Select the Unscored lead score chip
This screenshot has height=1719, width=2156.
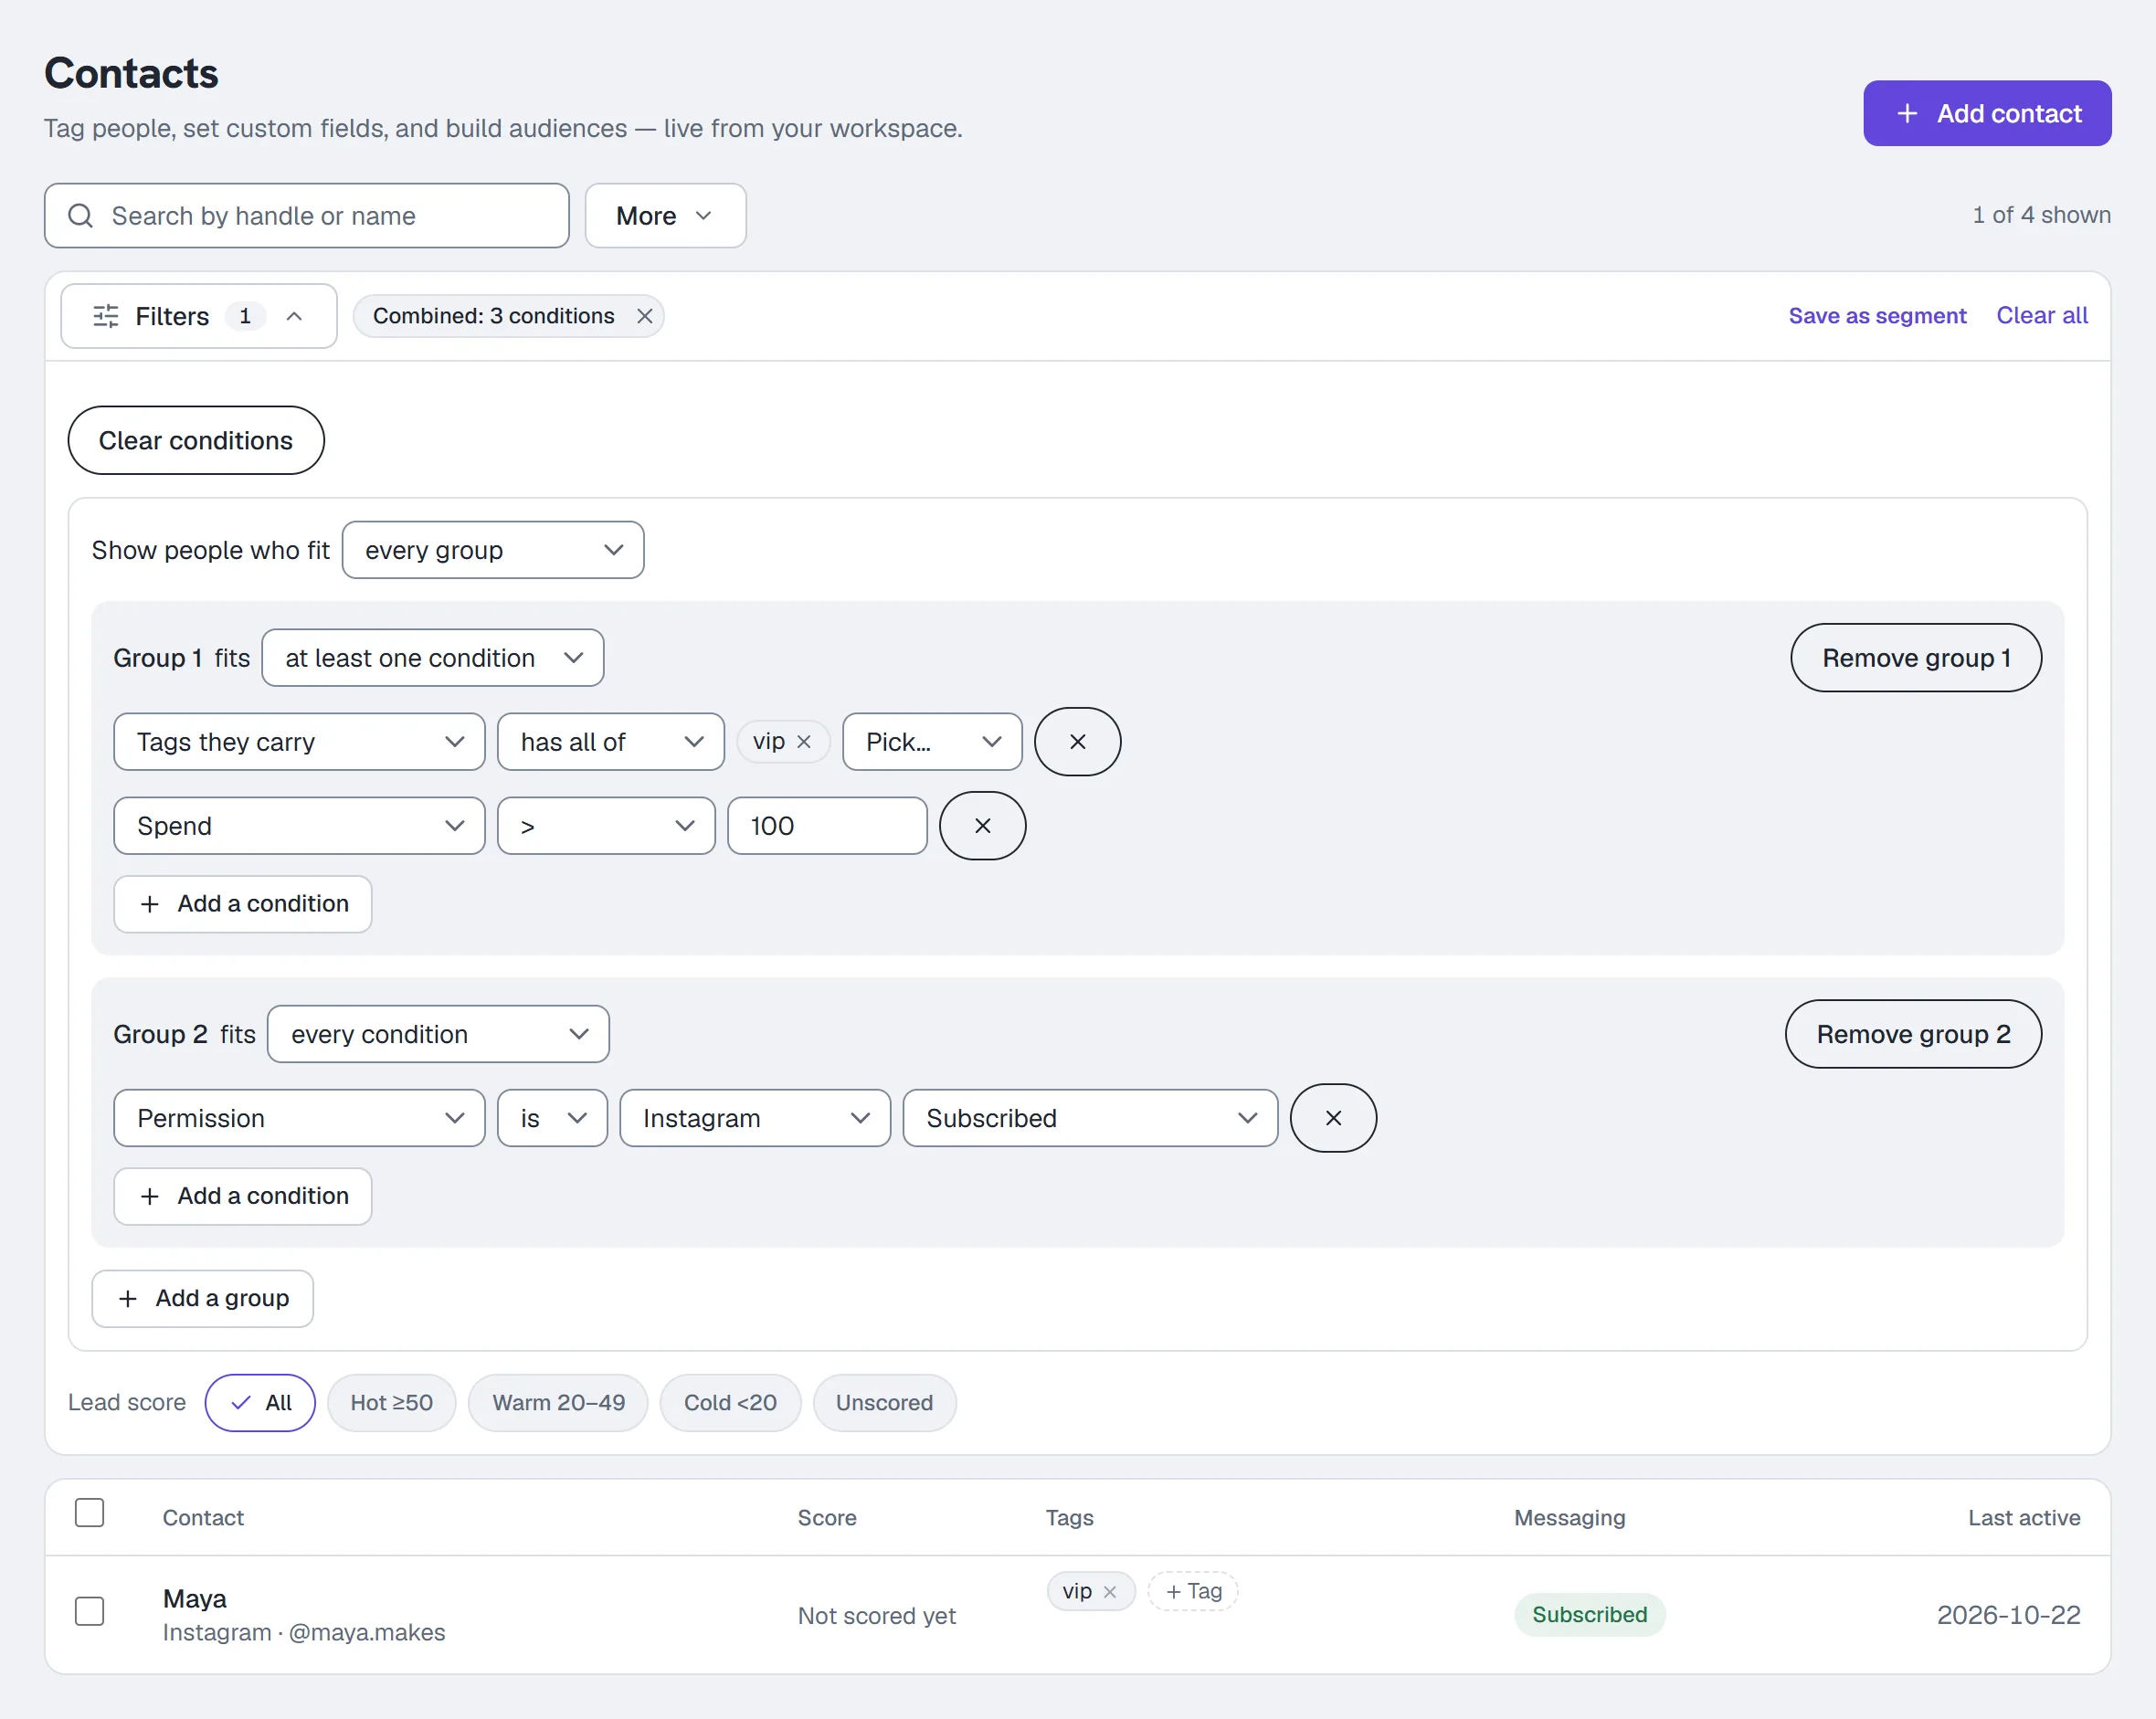click(x=884, y=1402)
